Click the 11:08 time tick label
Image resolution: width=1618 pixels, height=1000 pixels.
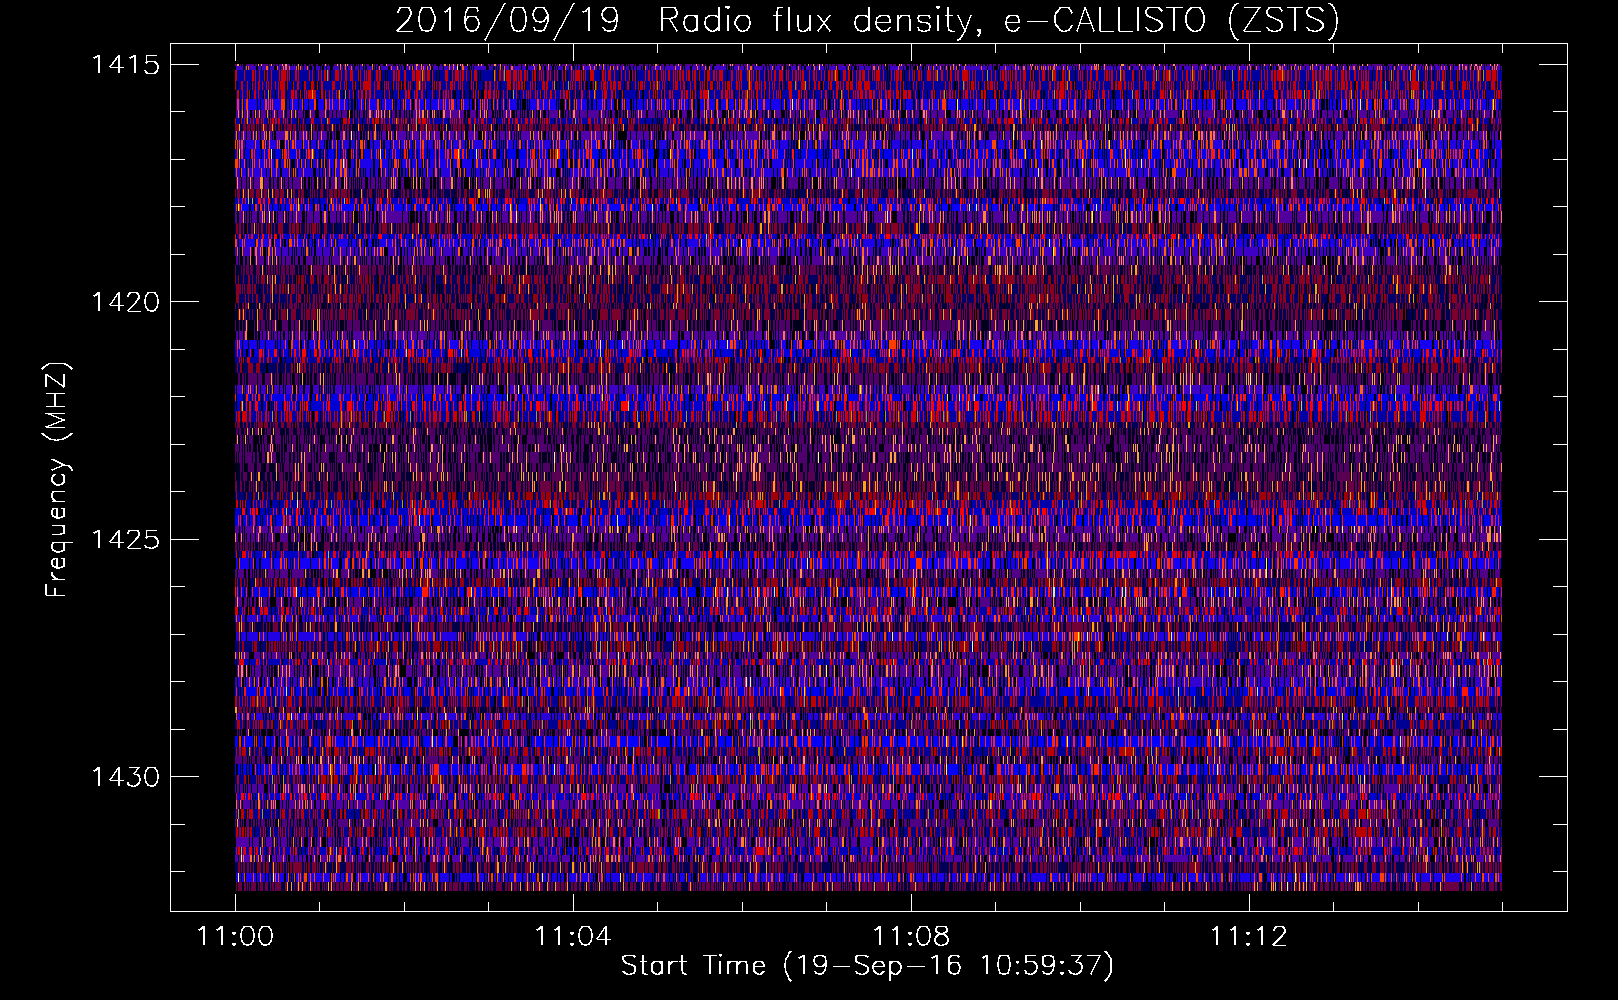[911, 937]
